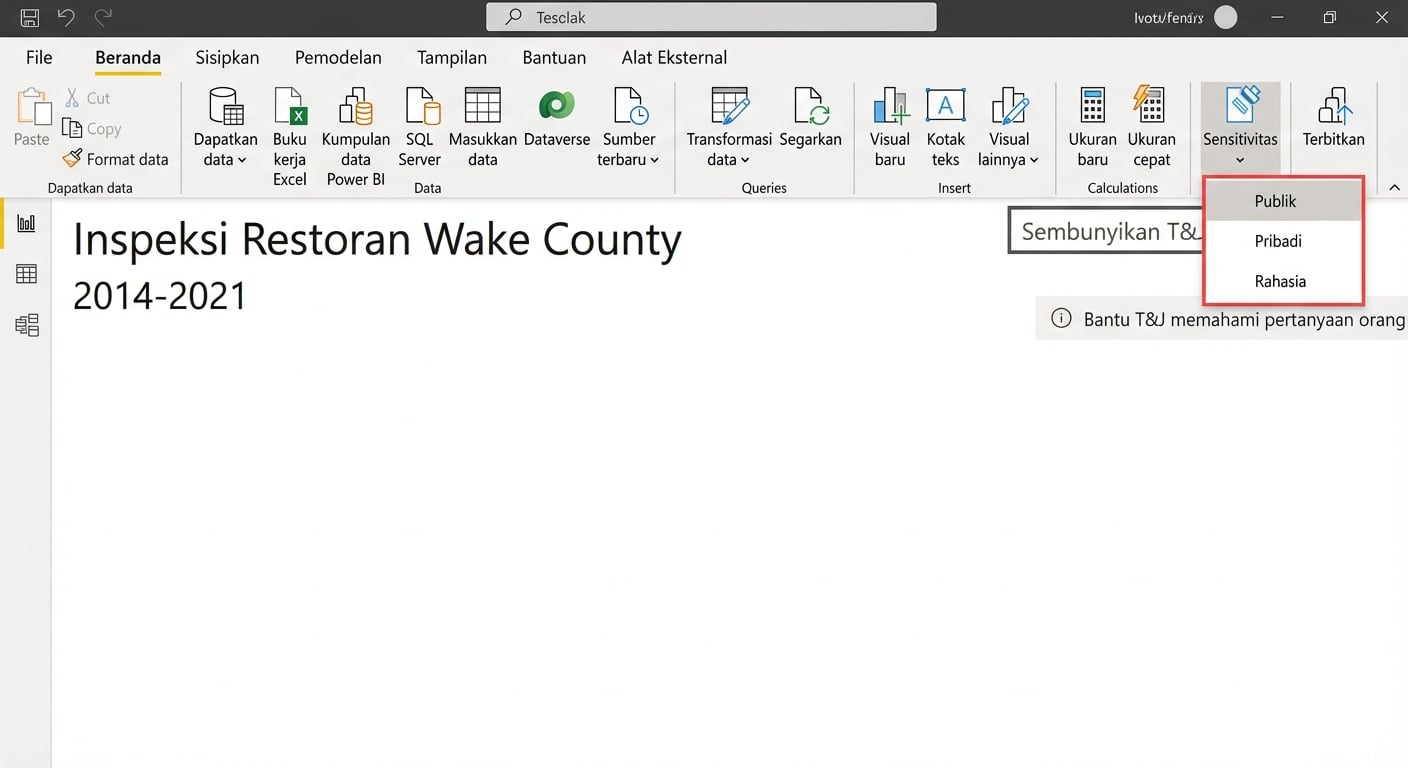Viewport: 1408px width, 768px height.
Task: Select the Publik sensitivity label
Action: (x=1275, y=200)
